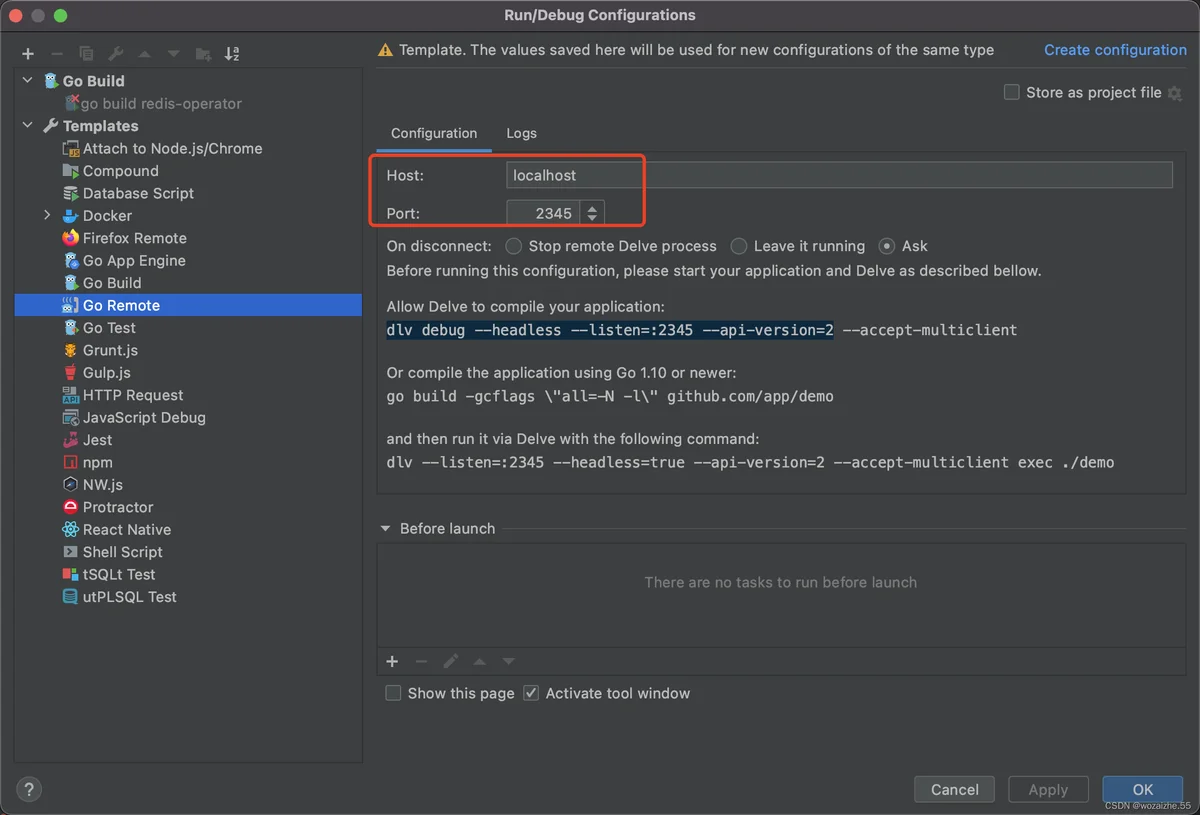Viewport: 1200px width, 815px height.
Task: Click the Move into new folder icon
Action: tap(203, 54)
